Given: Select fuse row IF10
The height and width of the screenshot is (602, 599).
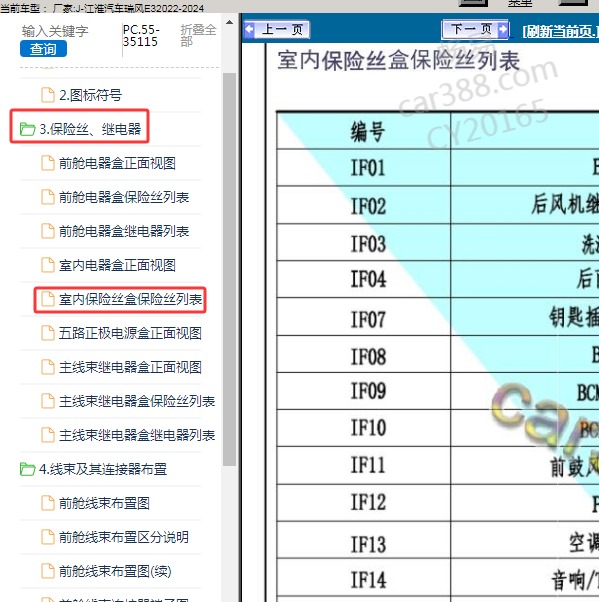Looking at the screenshot, I should [438, 428].
